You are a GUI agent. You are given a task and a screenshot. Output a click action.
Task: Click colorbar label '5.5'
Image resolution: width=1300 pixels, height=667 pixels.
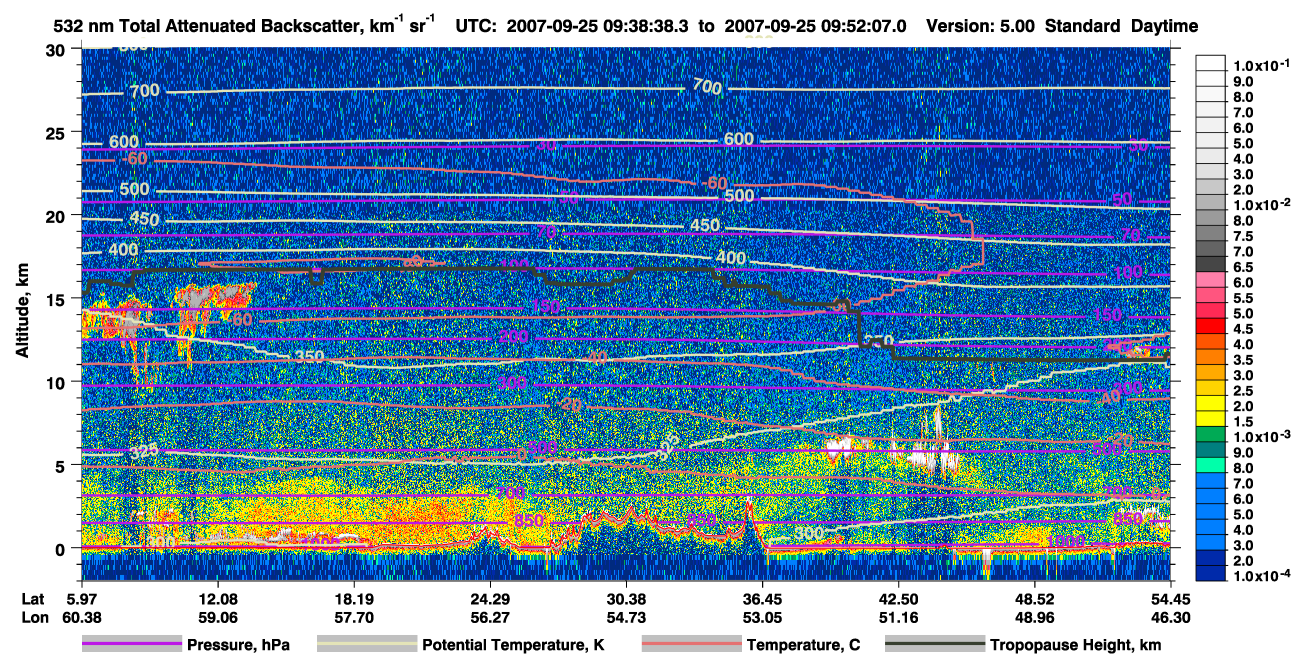(x=1242, y=299)
